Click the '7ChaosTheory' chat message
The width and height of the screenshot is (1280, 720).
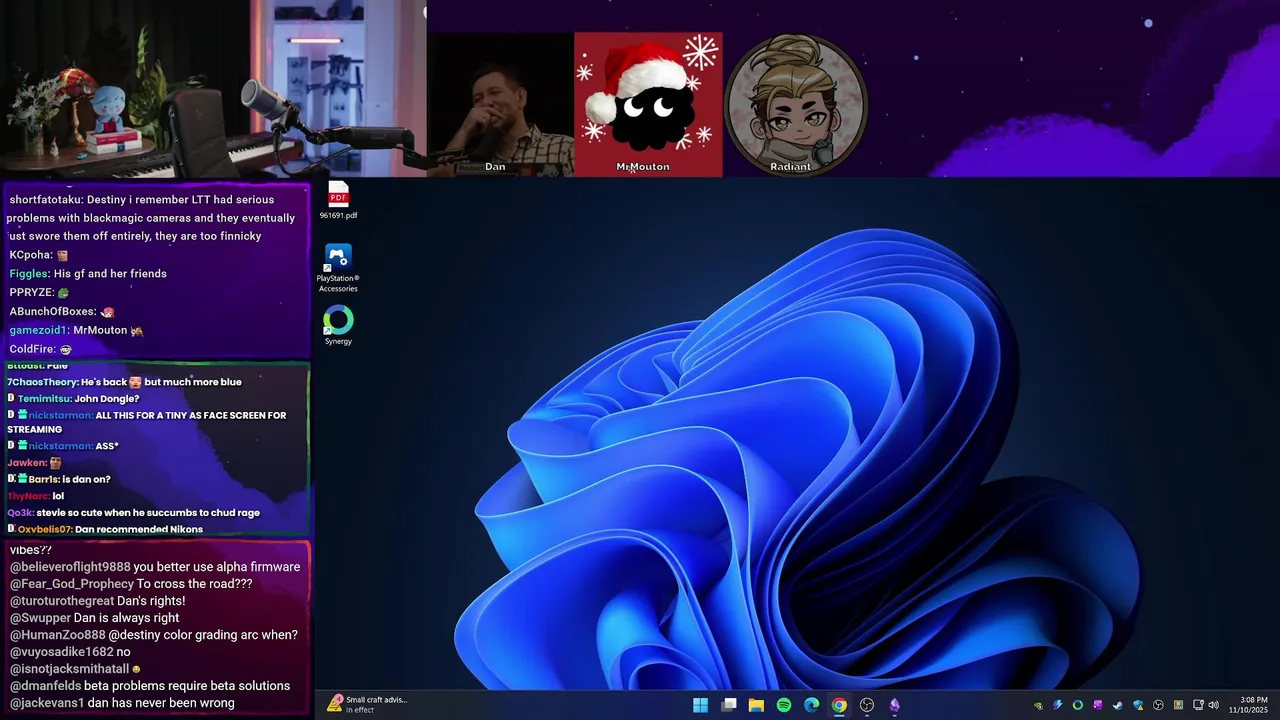pyautogui.click(x=124, y=382)
